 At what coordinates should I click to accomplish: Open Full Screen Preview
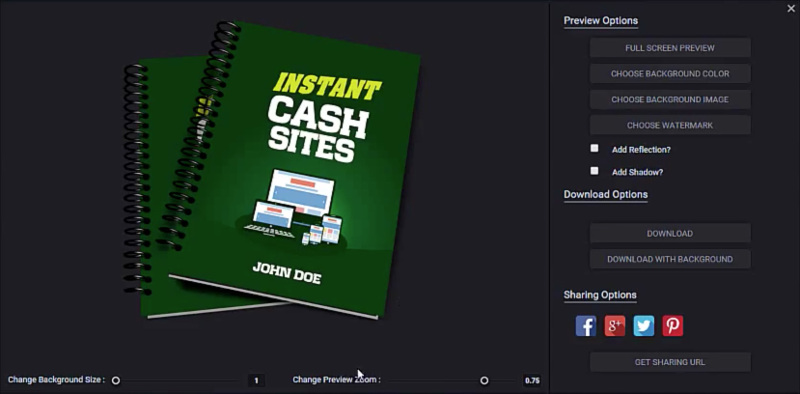pos(670,48)
